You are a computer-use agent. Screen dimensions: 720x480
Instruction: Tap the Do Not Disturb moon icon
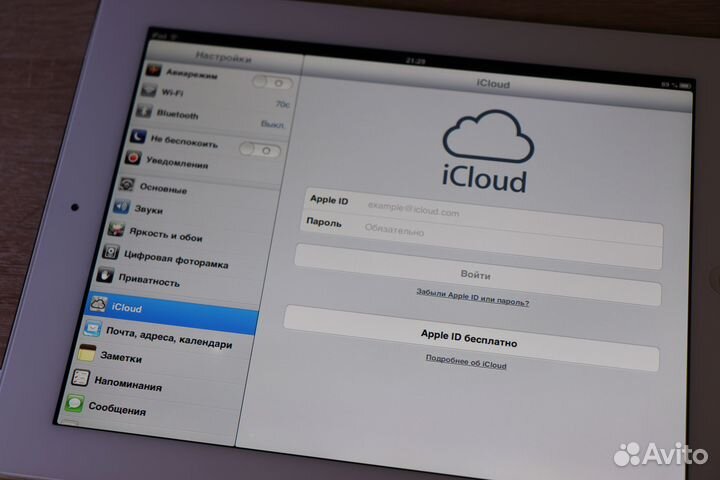click(138, 136)
